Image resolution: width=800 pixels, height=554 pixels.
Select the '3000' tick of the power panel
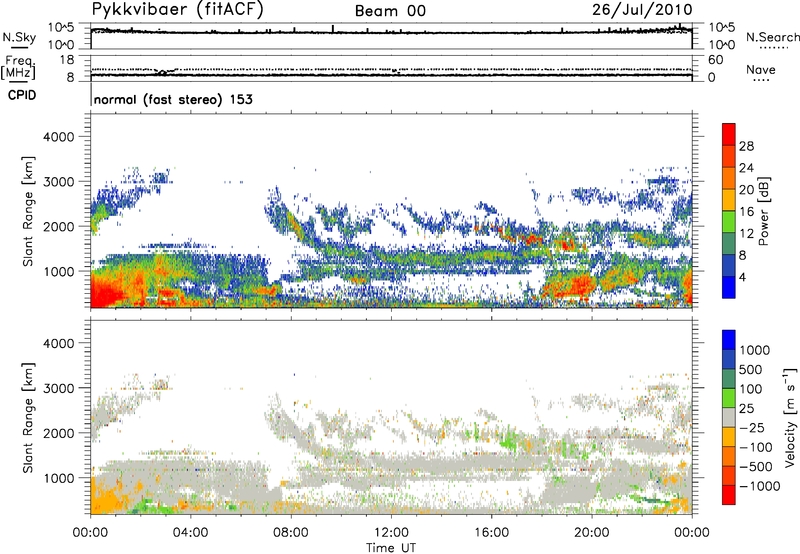tap(59, 182)
